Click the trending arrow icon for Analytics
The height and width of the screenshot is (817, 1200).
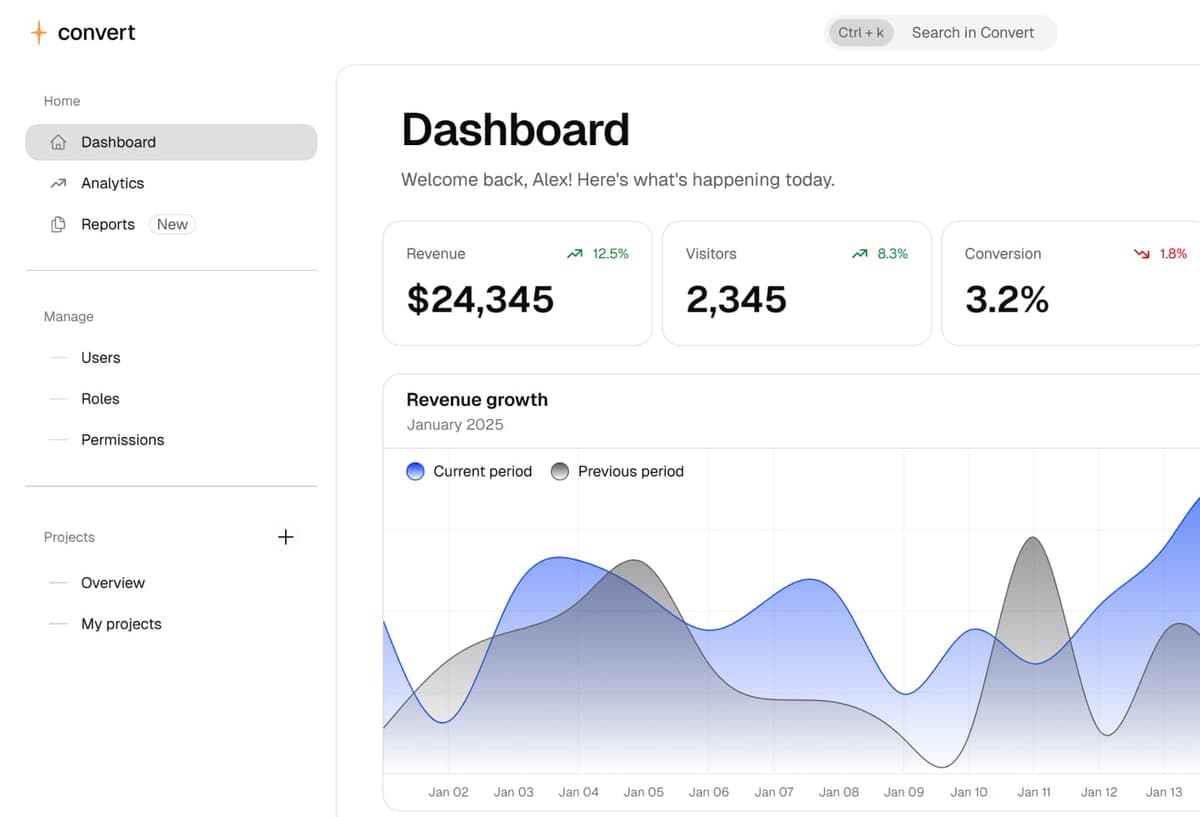pyautogui.click(x=59, y=183)
